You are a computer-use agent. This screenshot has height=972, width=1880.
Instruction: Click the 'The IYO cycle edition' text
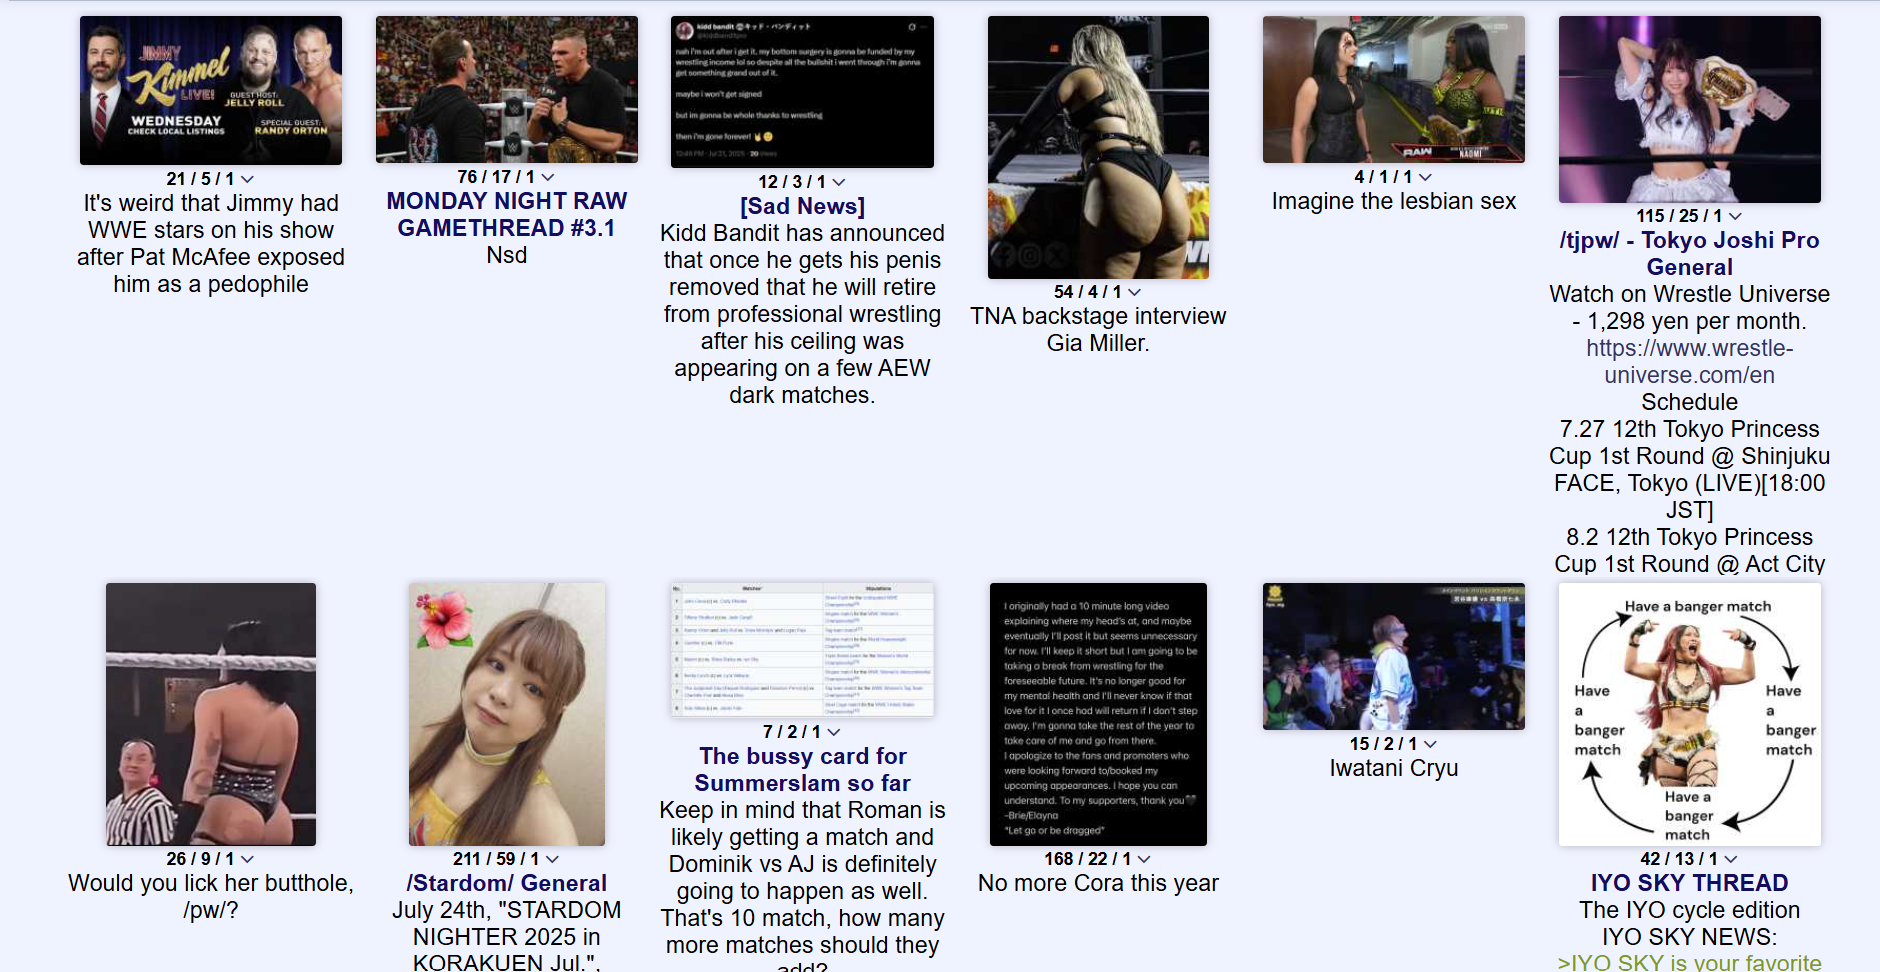(1690, 910)
